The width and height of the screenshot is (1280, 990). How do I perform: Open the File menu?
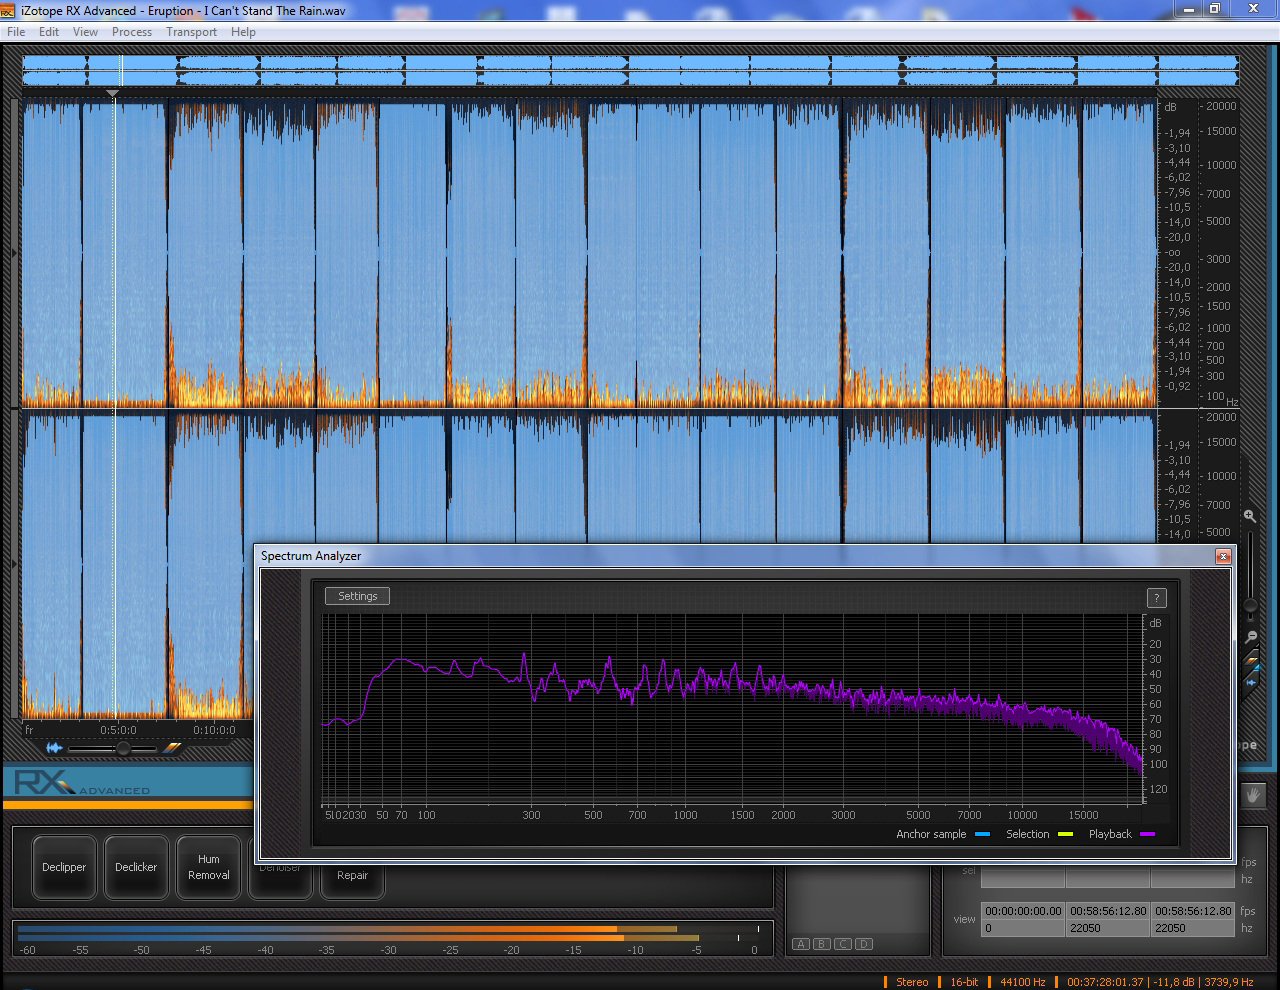(x=16, y=32)
